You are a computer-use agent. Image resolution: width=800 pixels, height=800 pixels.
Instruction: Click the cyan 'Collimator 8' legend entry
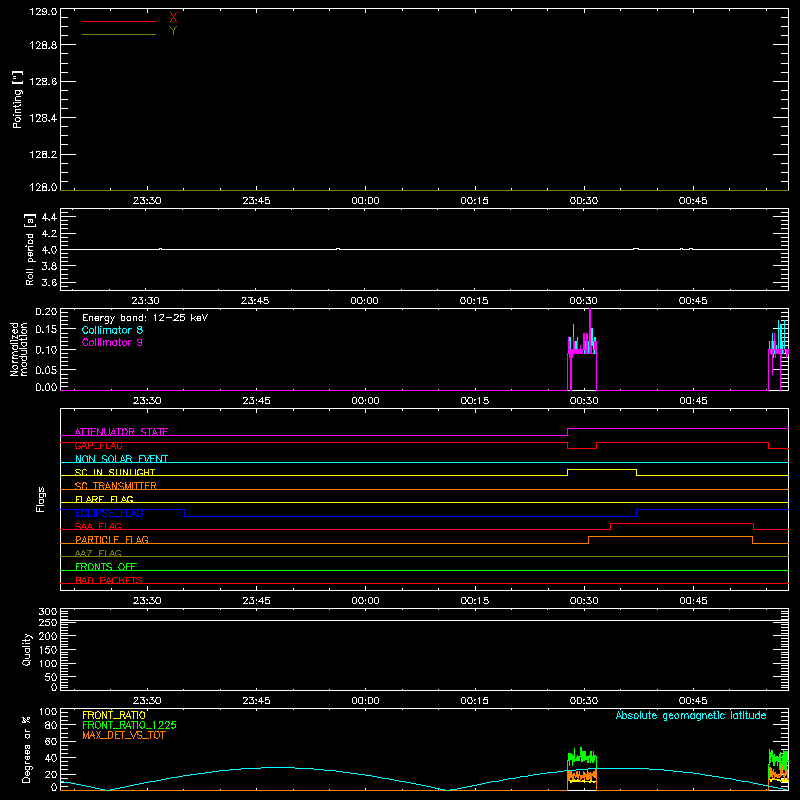click(x=112, y=330)
